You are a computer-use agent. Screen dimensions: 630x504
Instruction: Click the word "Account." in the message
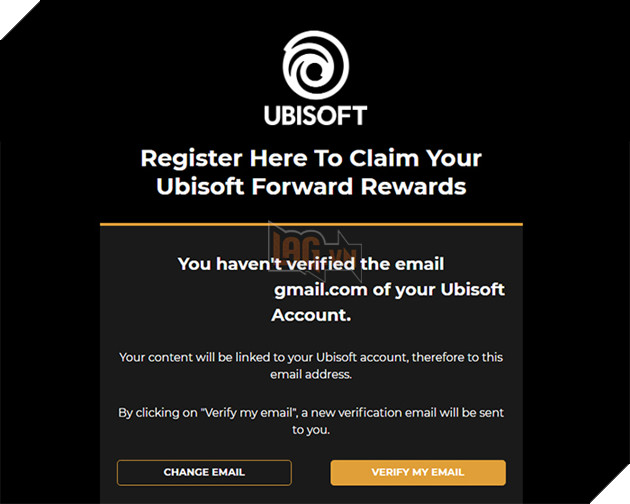[311, 315]
